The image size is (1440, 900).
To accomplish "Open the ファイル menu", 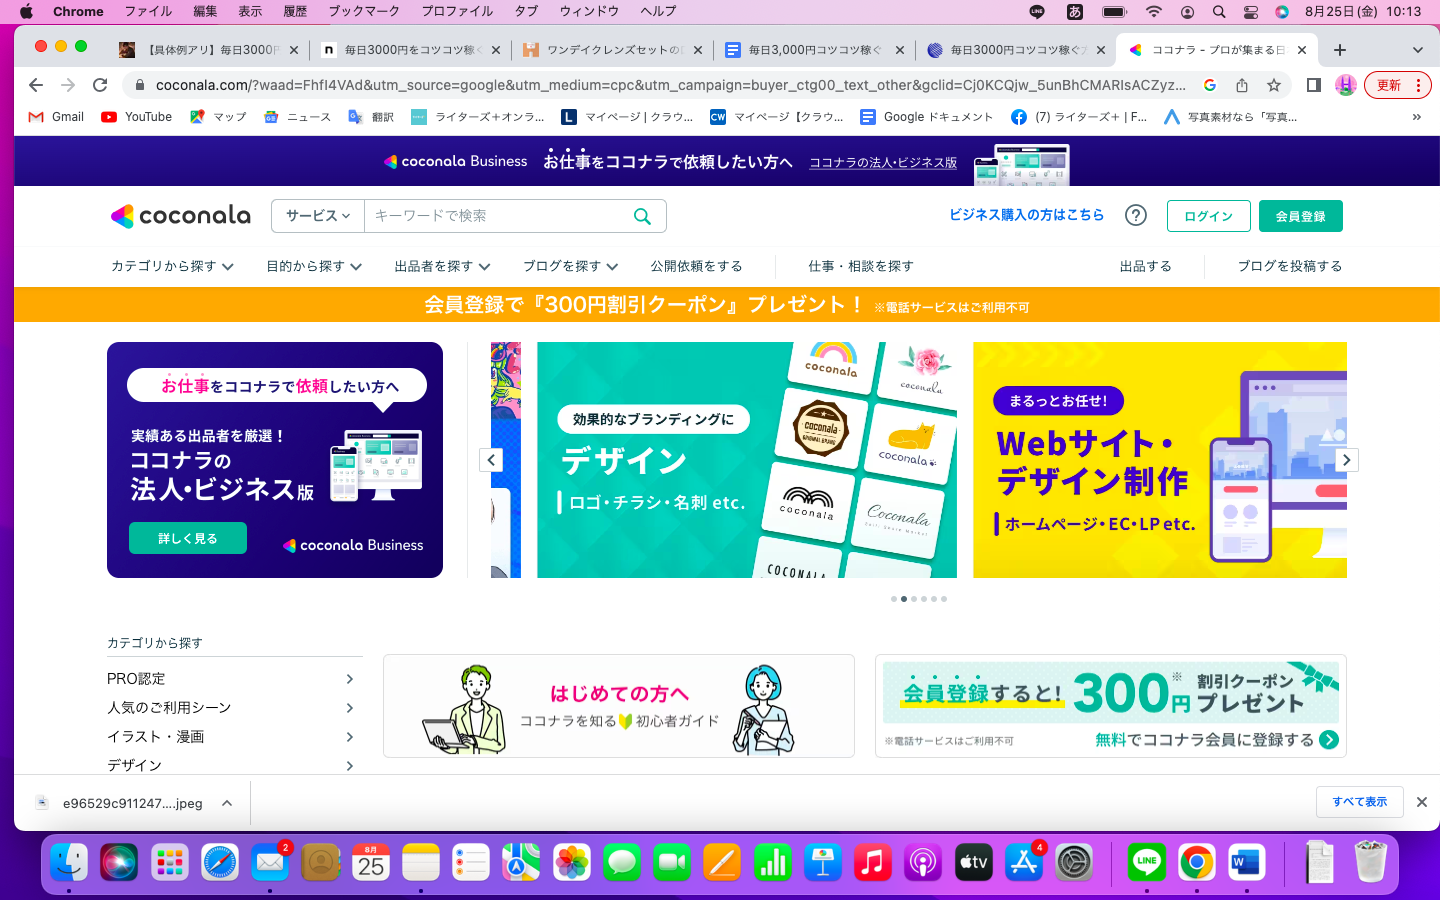I will pyautogui.click(x=148, y=12).
